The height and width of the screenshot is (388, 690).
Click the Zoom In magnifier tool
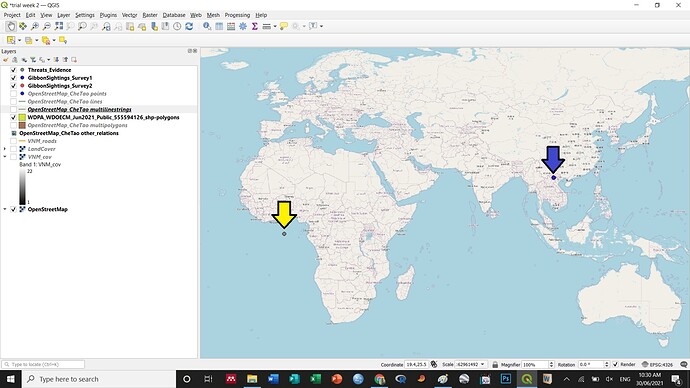point(35,26)
